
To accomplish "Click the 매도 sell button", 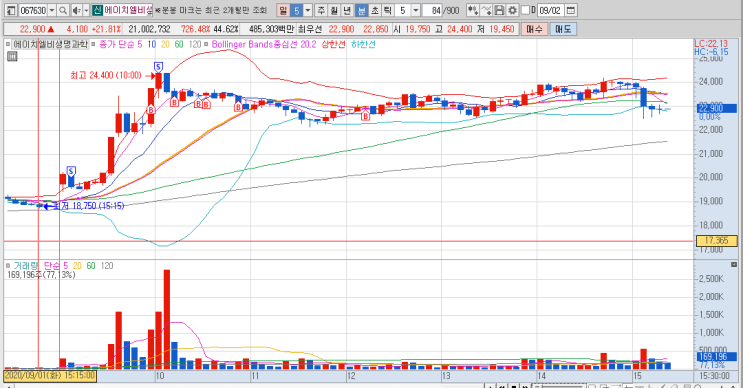I will pyautogui.click(x=563, y=29).
